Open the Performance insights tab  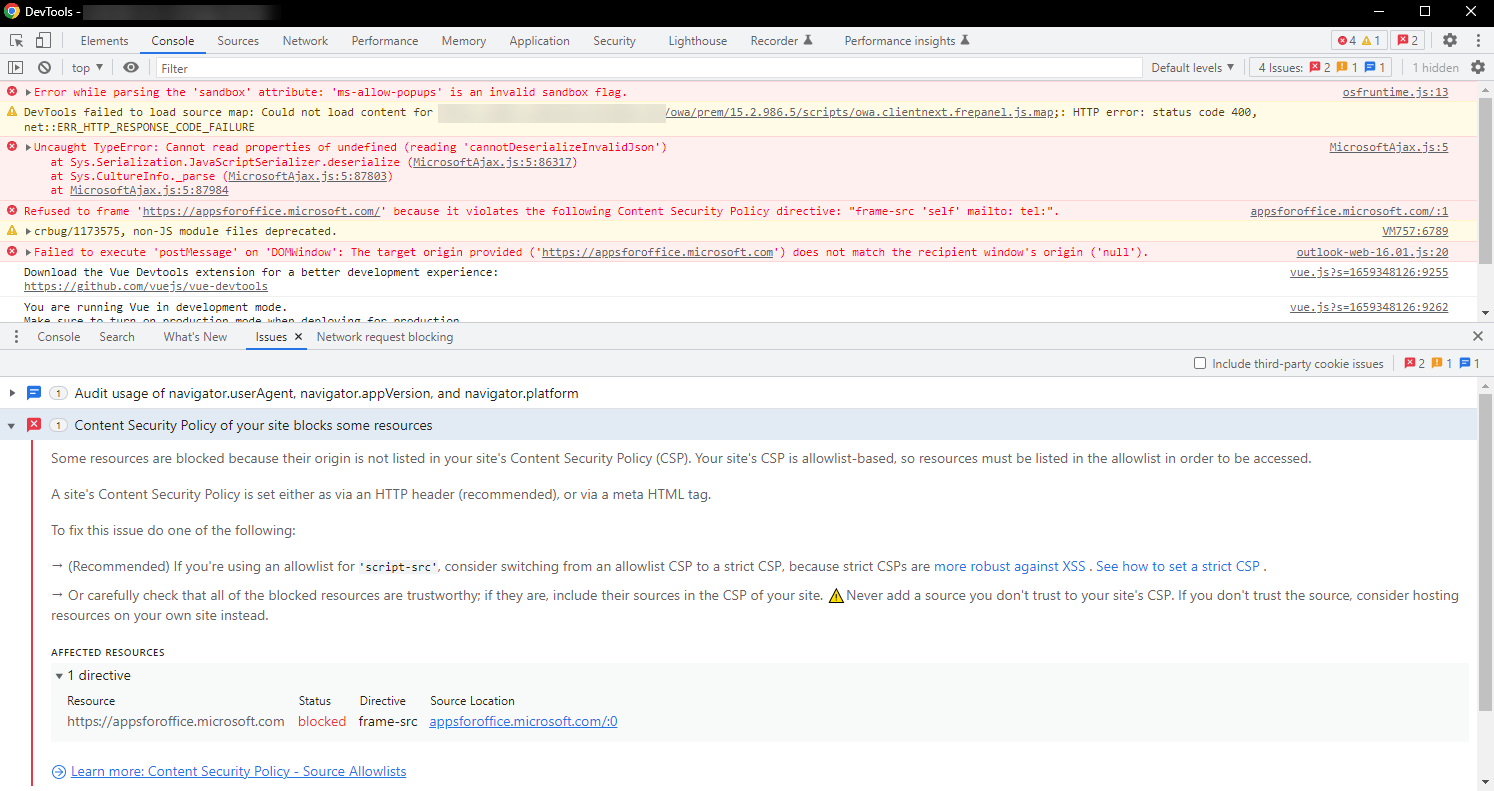pos(906,41)
